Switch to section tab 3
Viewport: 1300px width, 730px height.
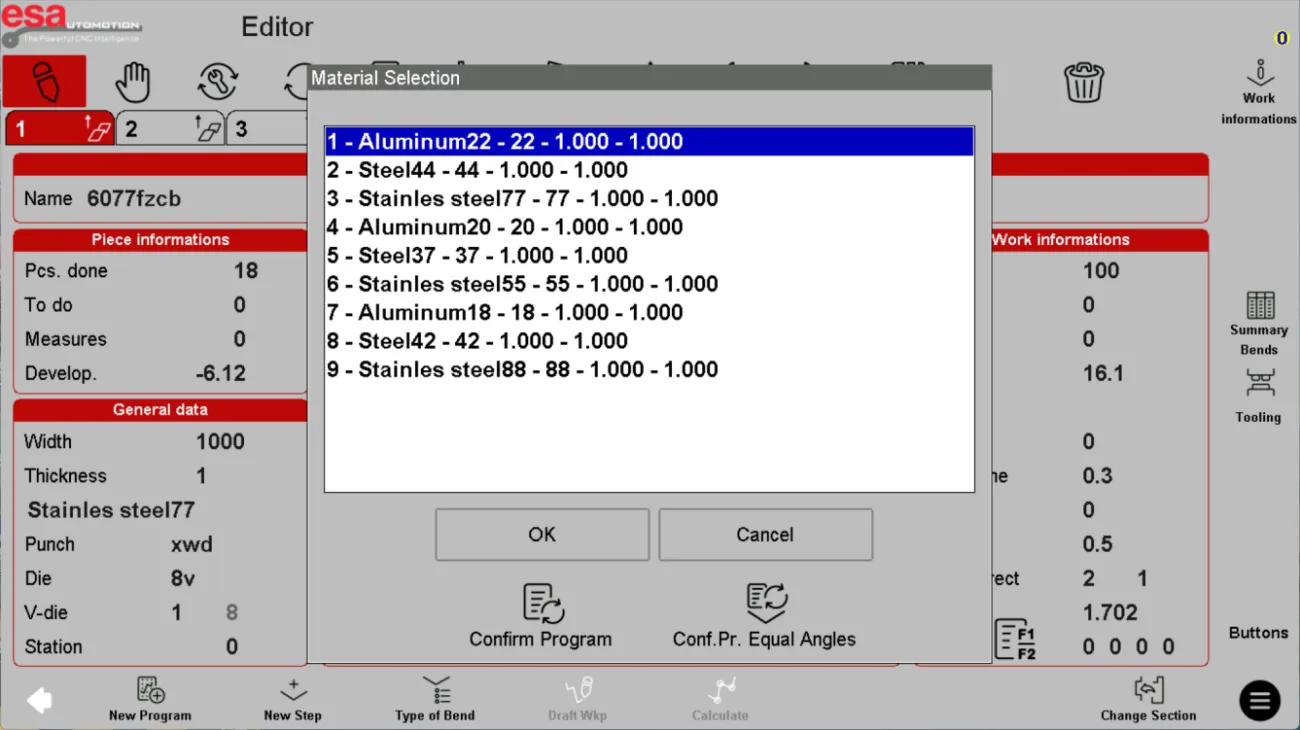(268, 128)
